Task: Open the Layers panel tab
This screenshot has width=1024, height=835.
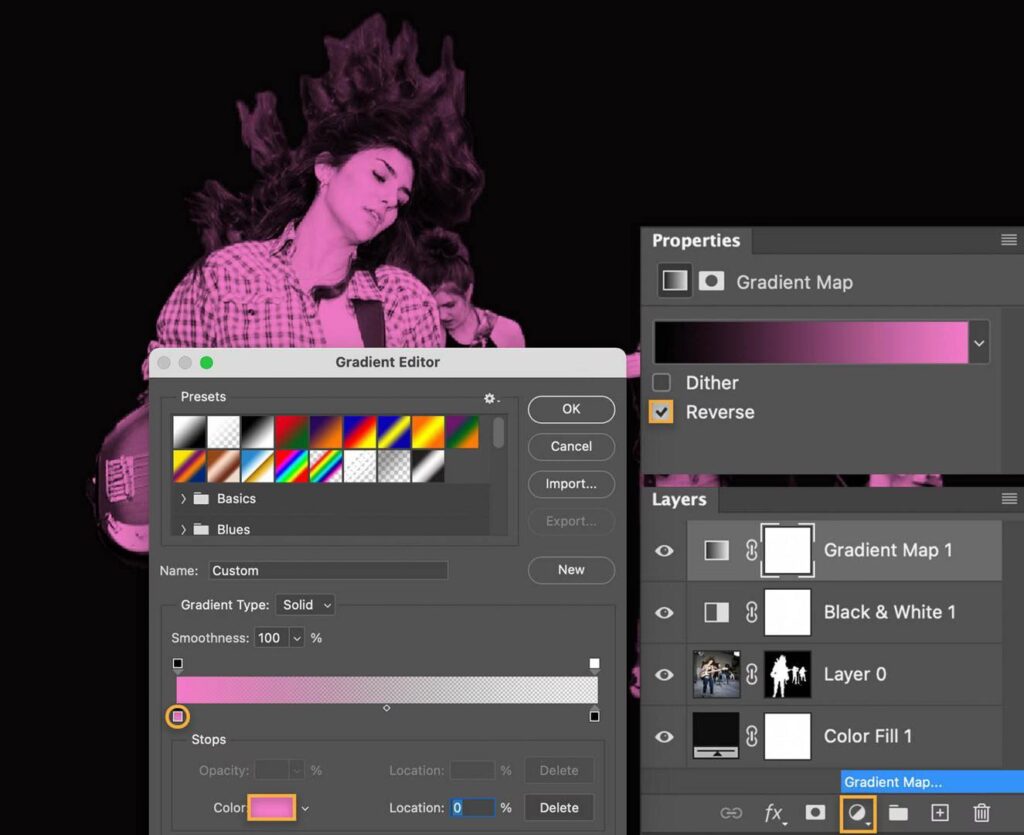Action: [x=679, y=500]
